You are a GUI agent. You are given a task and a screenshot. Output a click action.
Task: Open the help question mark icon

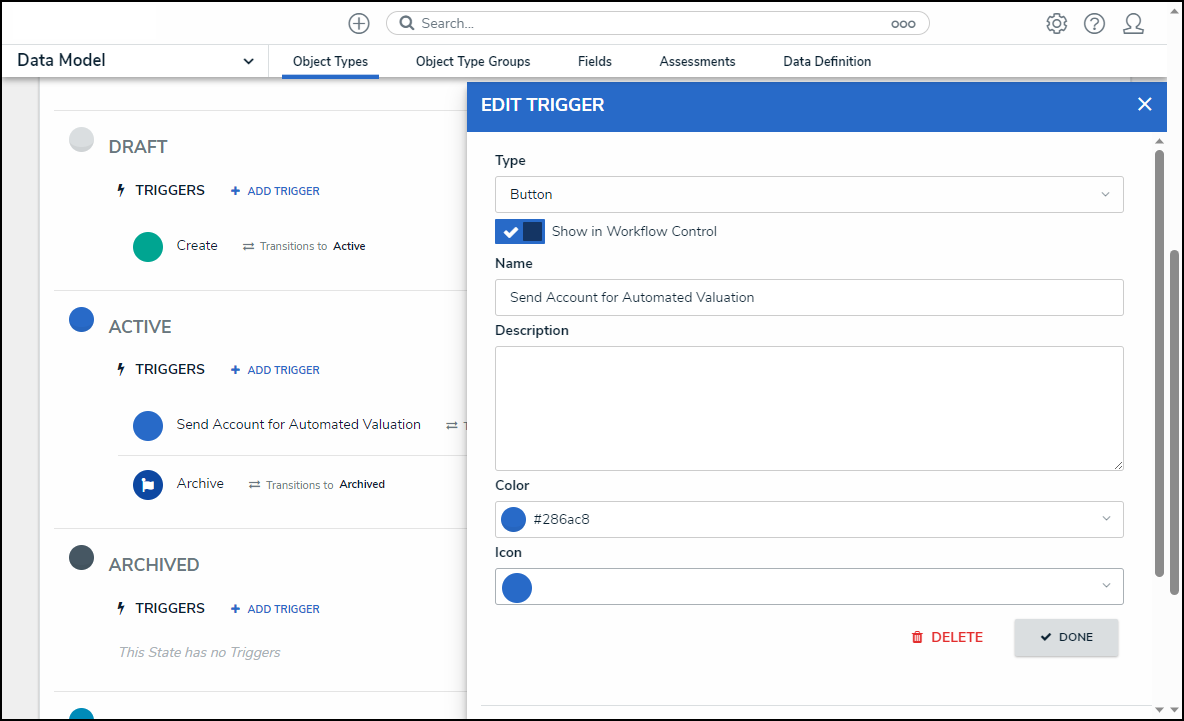(1094, 23)
